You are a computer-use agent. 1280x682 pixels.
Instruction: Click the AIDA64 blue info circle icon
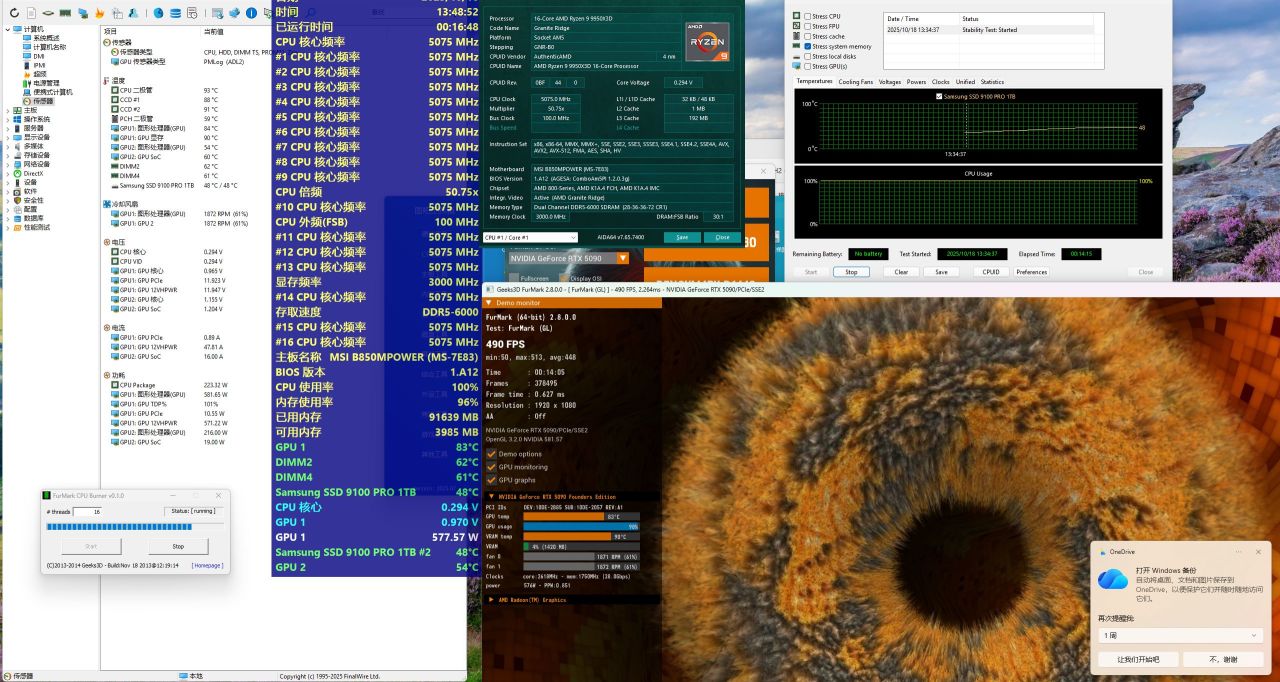251,13
